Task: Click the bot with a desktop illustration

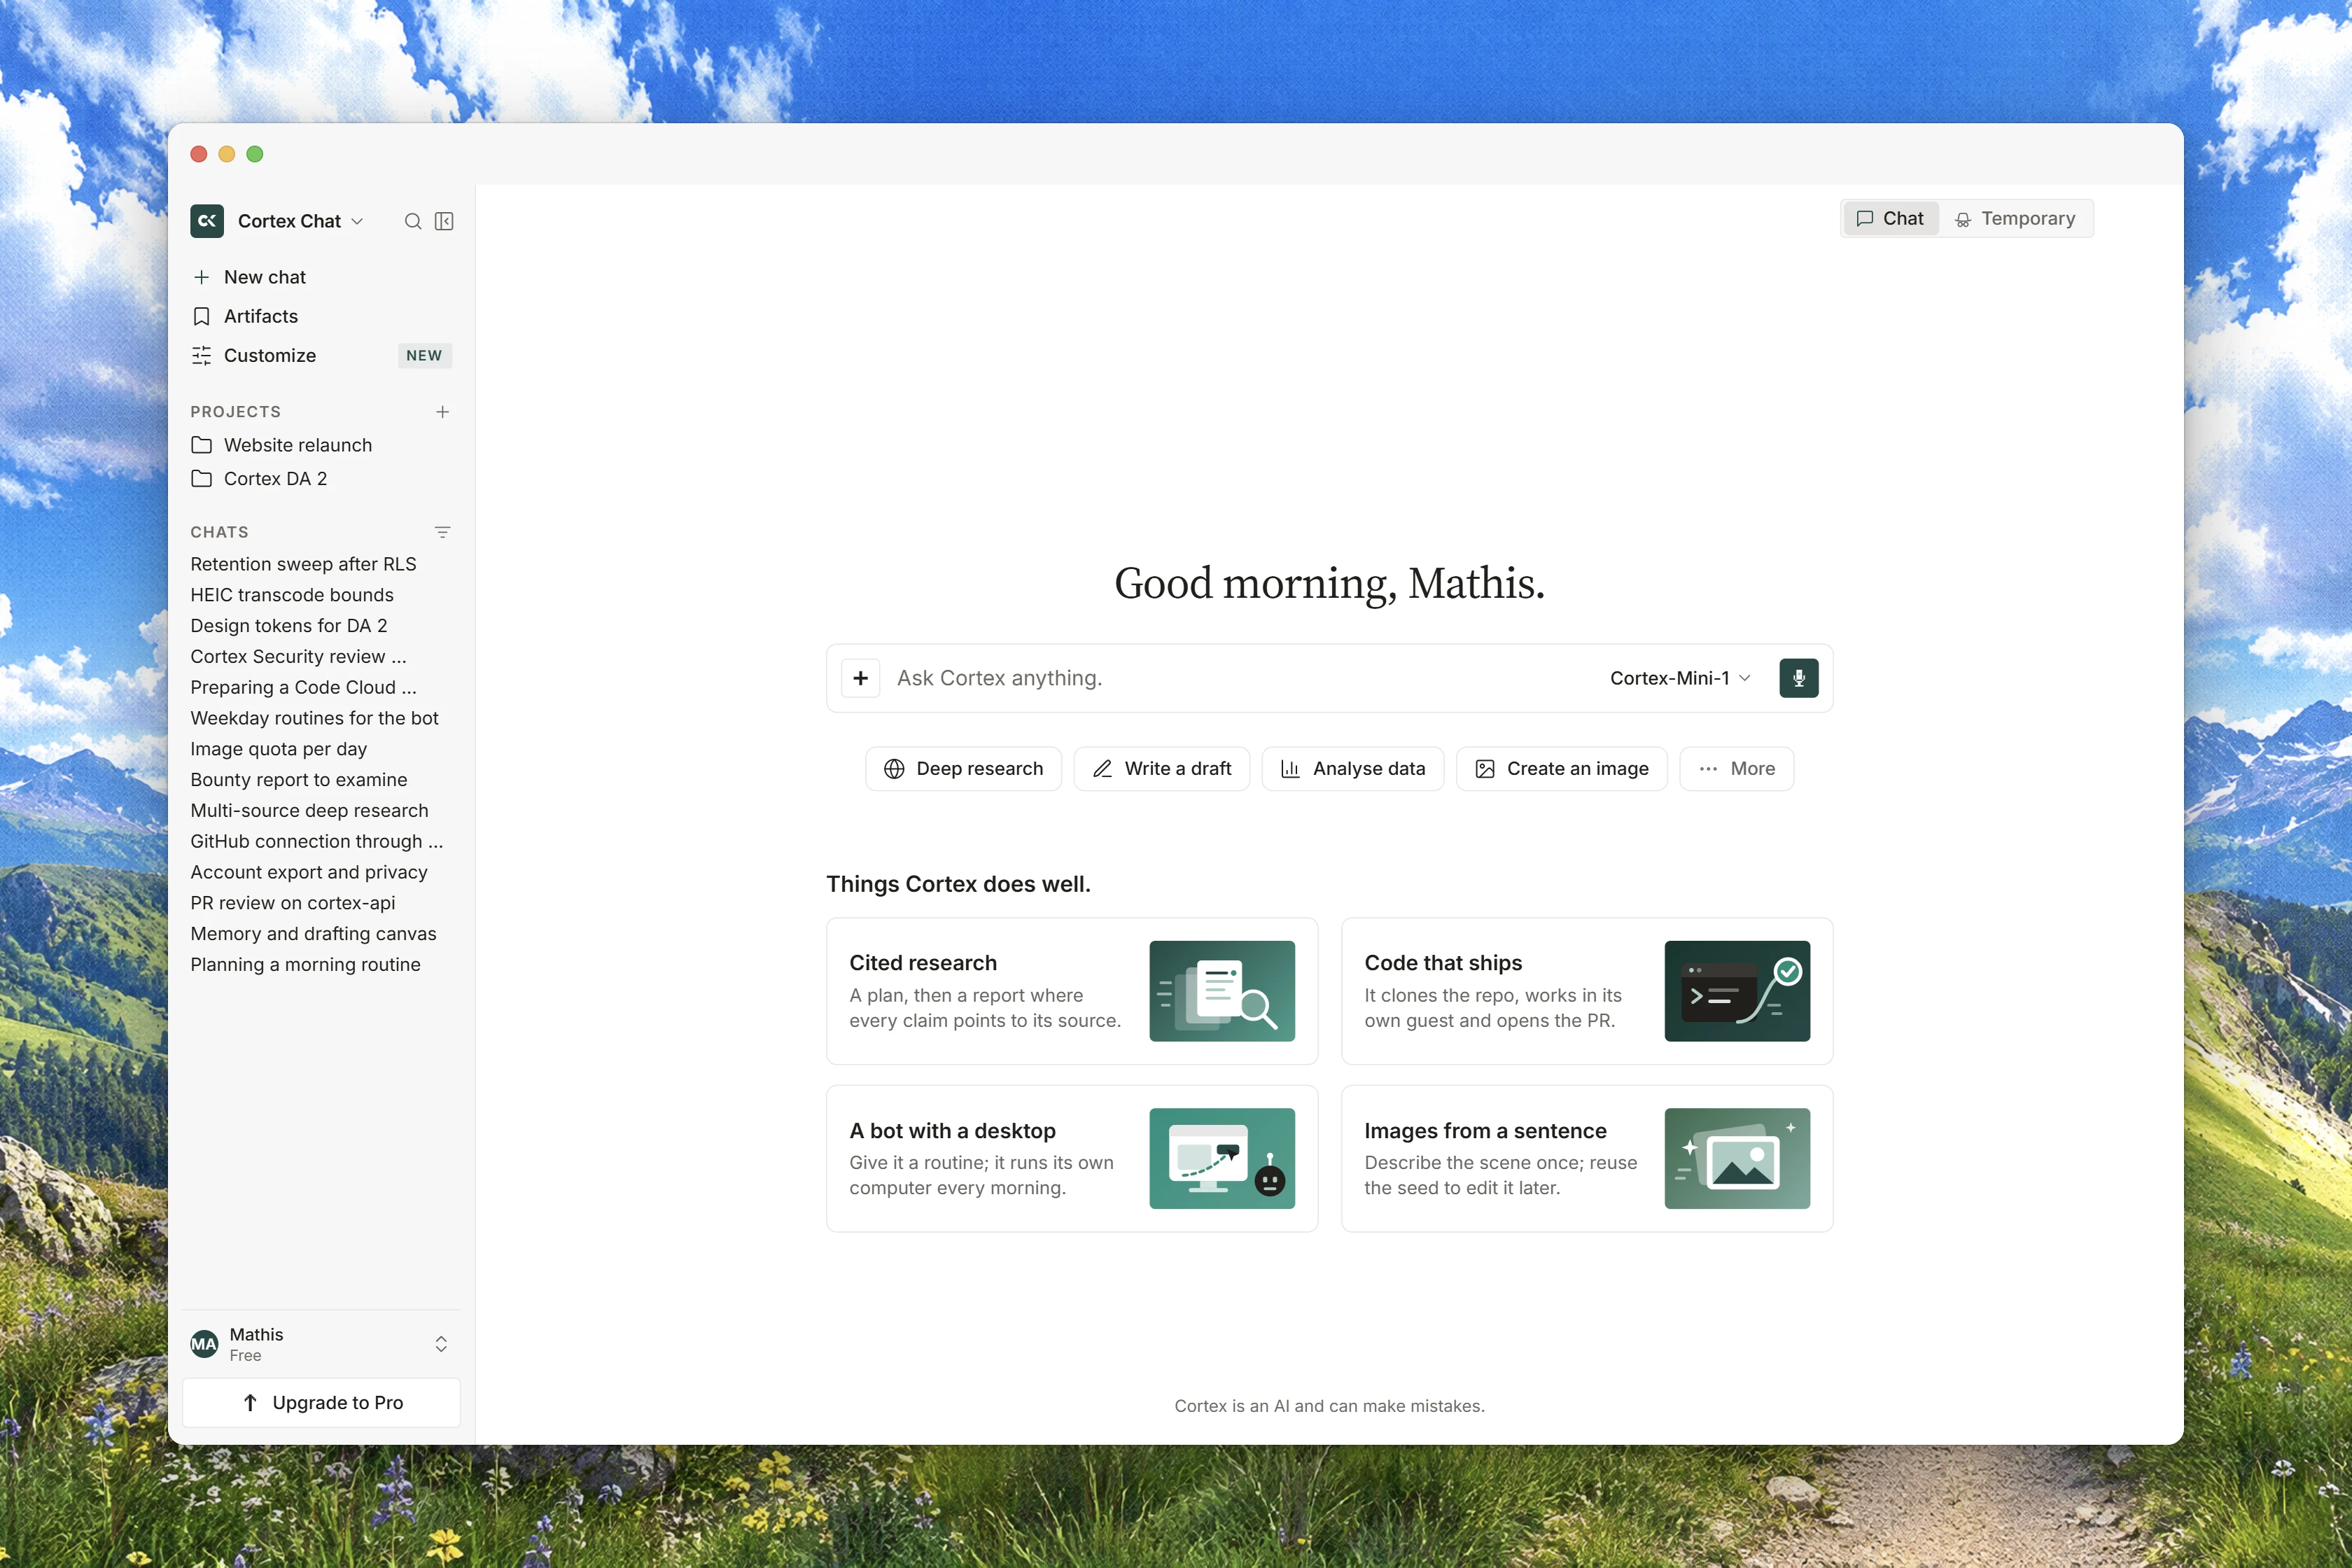Action: 1222,1158
